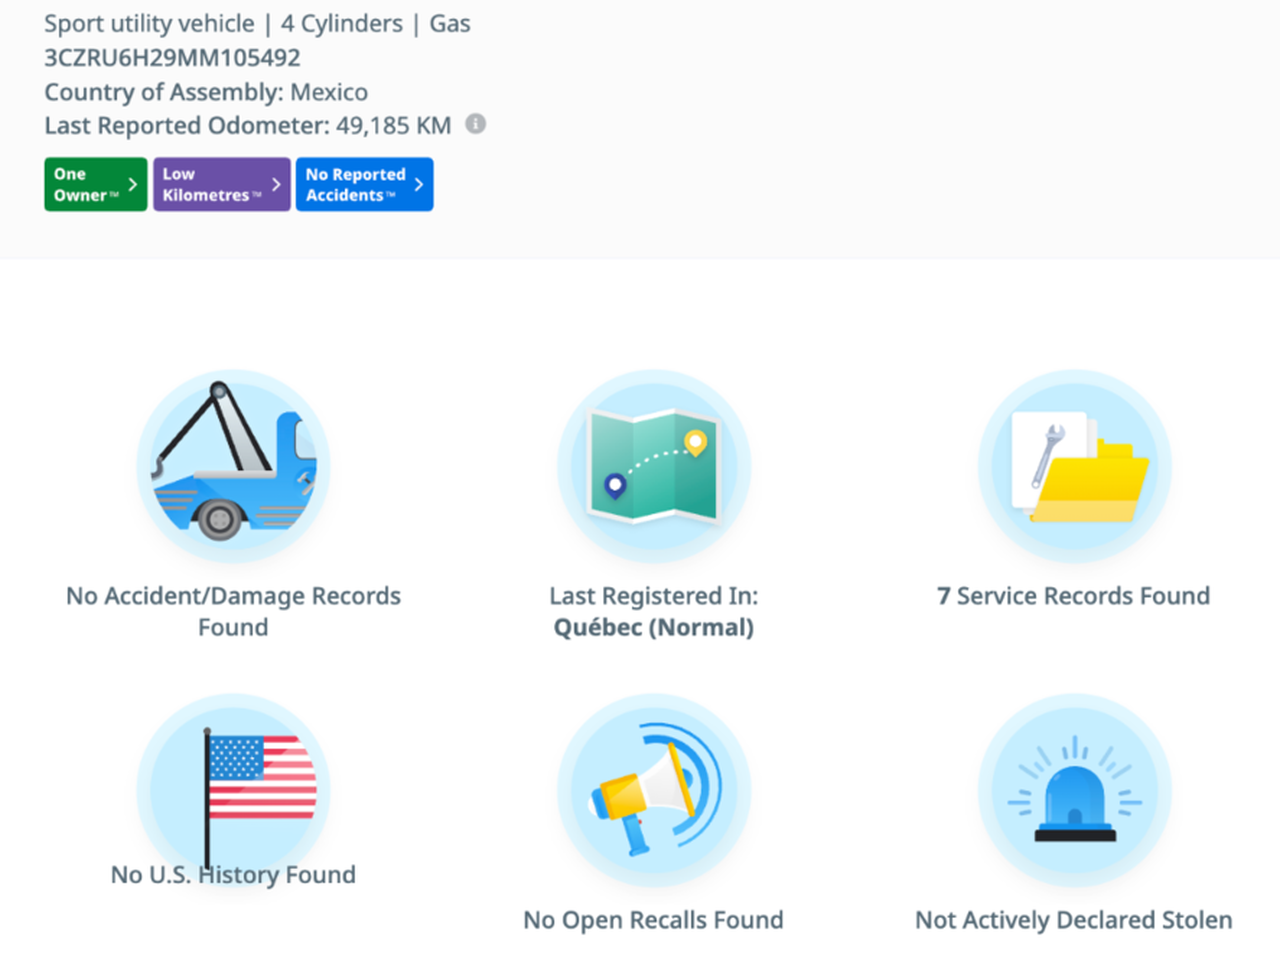Viewport: 1280px width, 960px height.
Task: Select the No Open Recalls Found label
Action: click(x=653, y=920)
